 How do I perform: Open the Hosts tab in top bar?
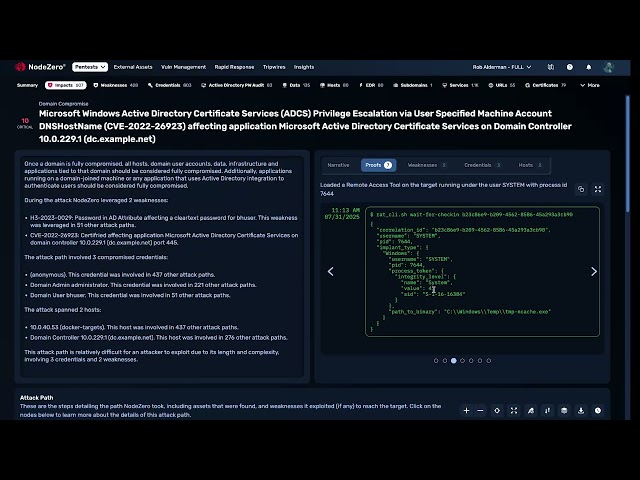[x=334, y=85]
